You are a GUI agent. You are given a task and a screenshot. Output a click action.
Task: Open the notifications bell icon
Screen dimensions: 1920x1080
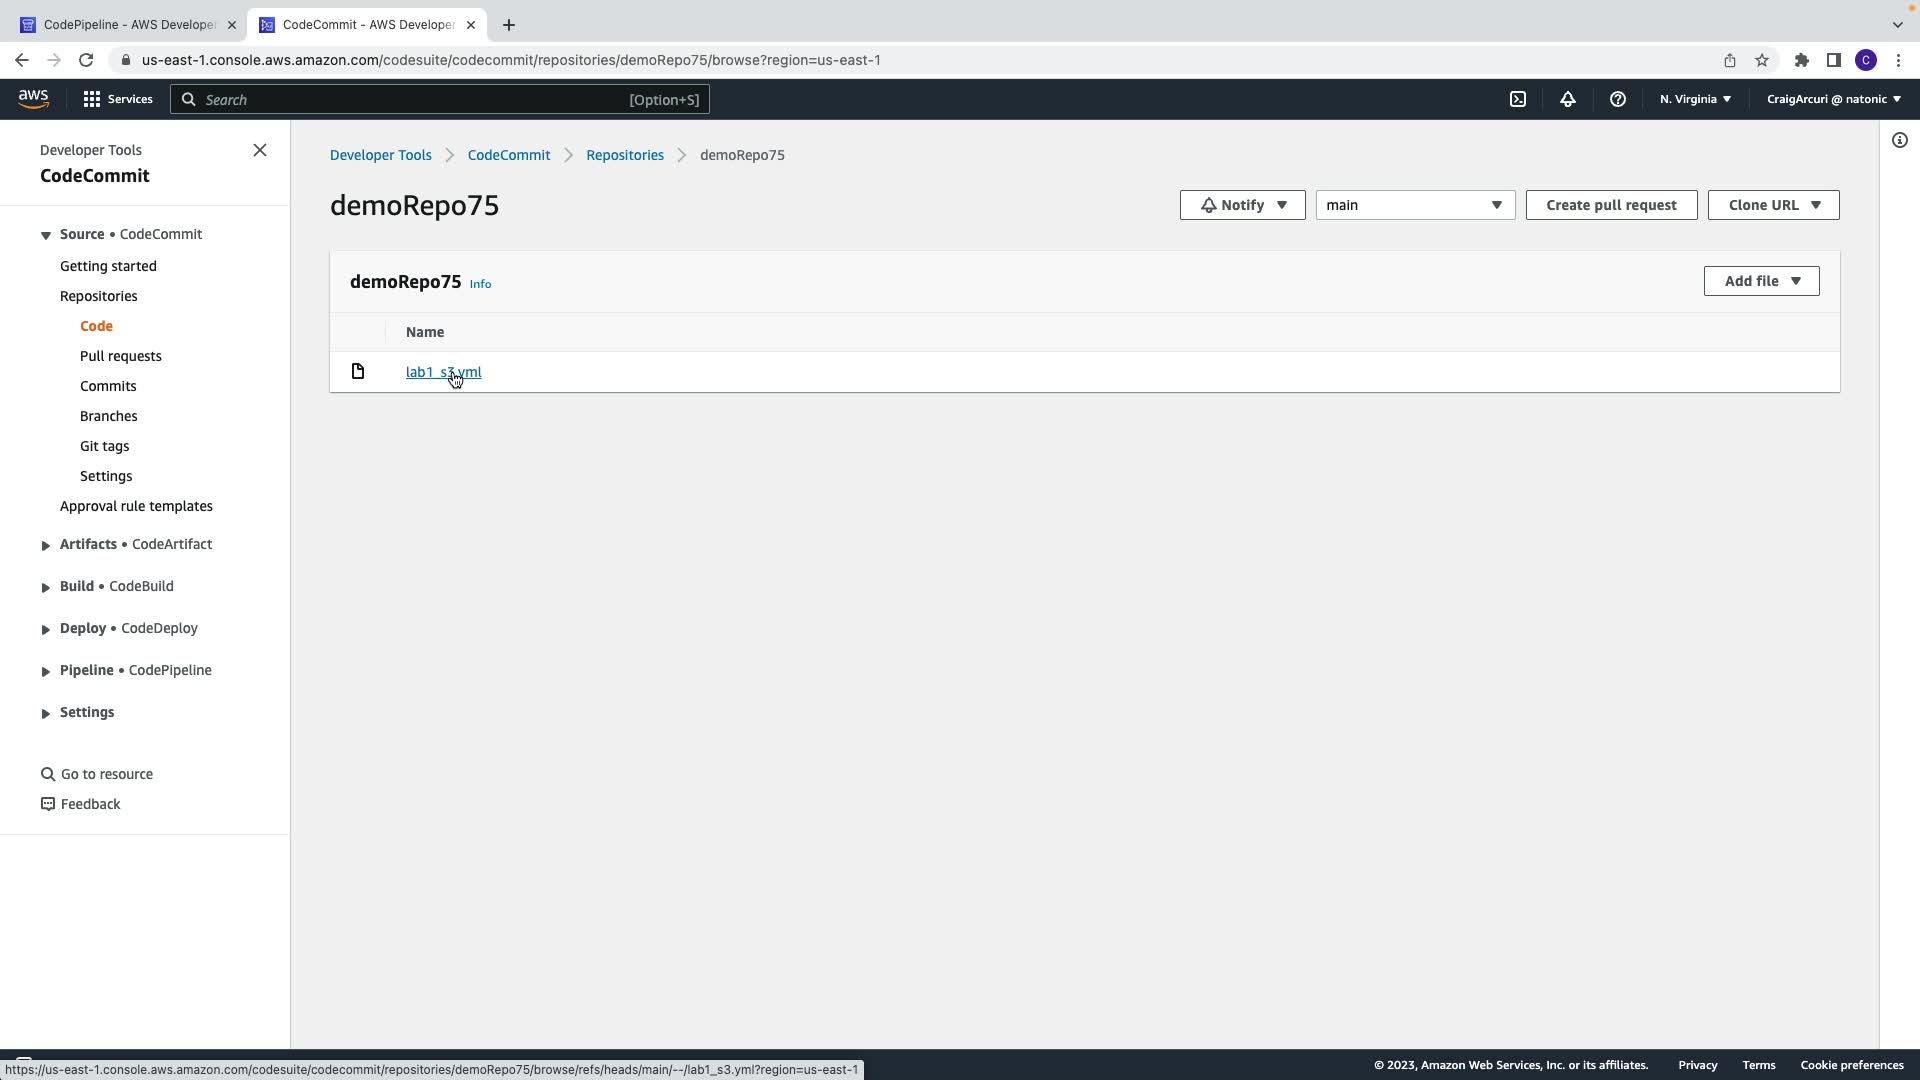(x=1567, y=99)
